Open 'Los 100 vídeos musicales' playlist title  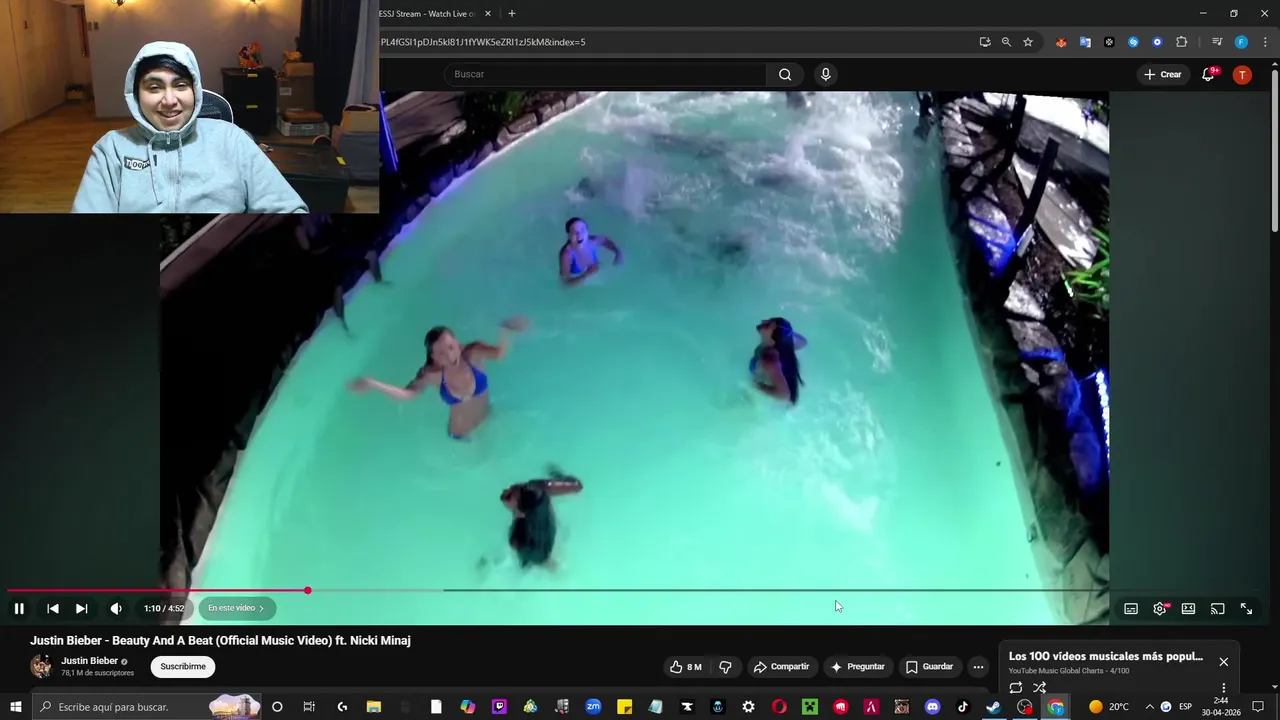coord(1106,657)
